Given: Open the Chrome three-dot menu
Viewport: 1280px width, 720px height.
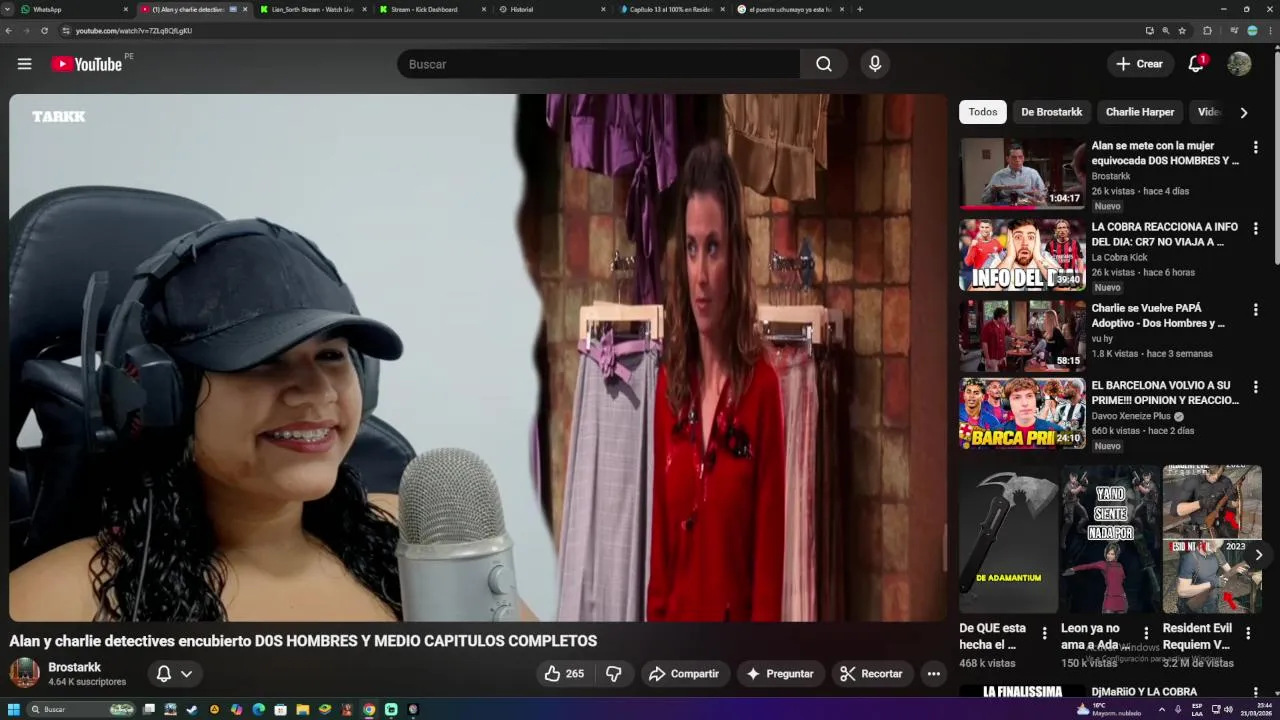Looking at the screenshot, I should (1271, 31).
